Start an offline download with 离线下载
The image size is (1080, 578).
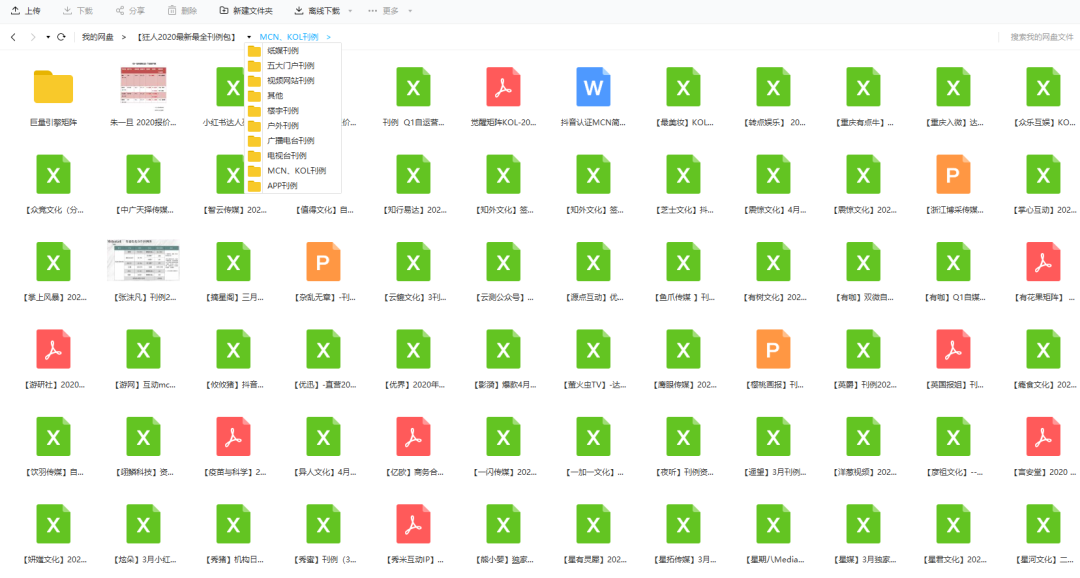click(317, 11)
